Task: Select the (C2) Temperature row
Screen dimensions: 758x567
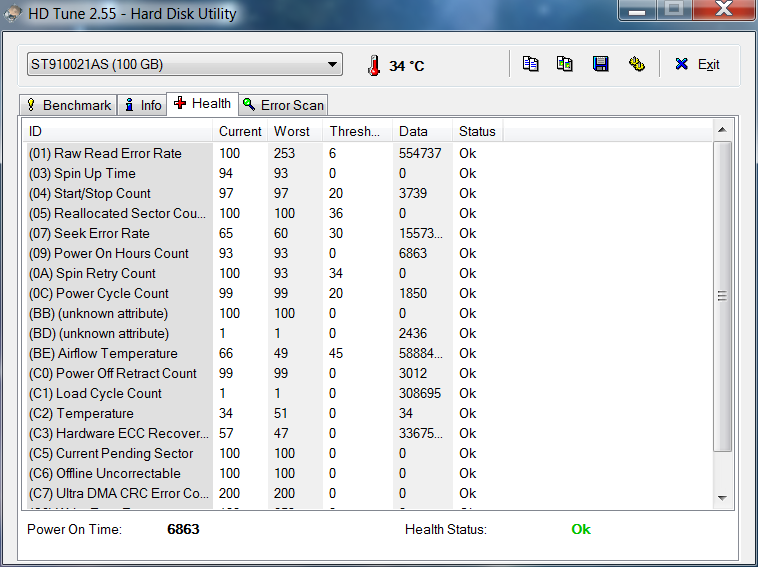Action: pyautogui.click(x=367, y=414)
